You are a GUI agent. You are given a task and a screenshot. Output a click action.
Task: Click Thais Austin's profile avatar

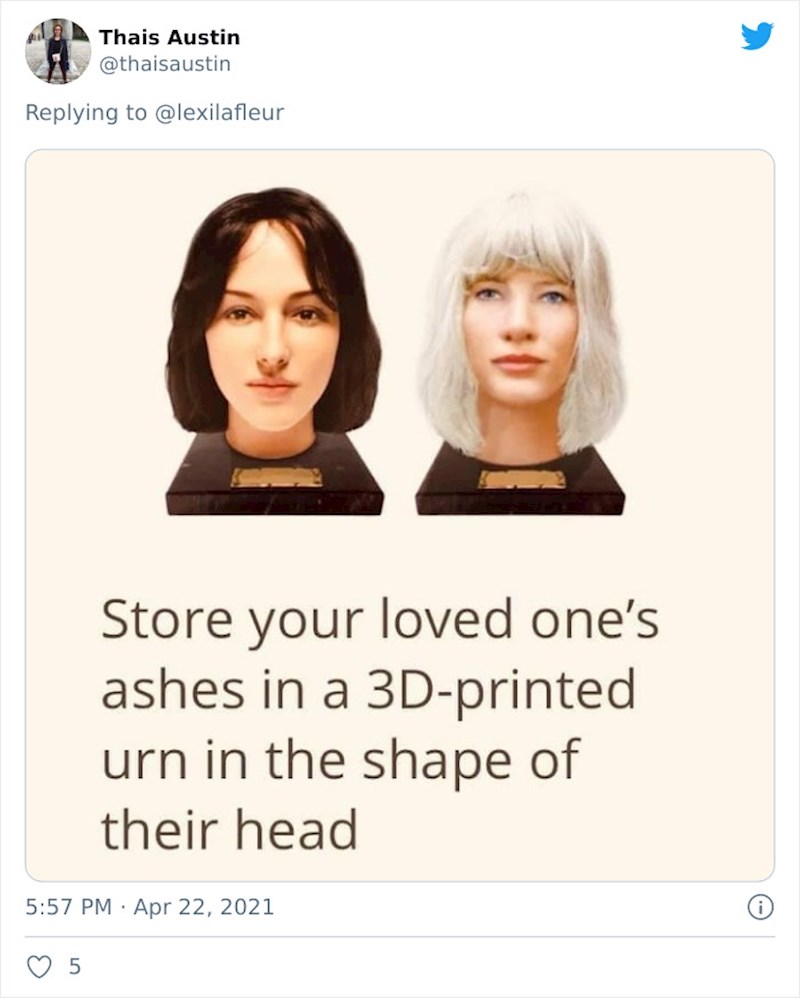[x=57, y=50]
